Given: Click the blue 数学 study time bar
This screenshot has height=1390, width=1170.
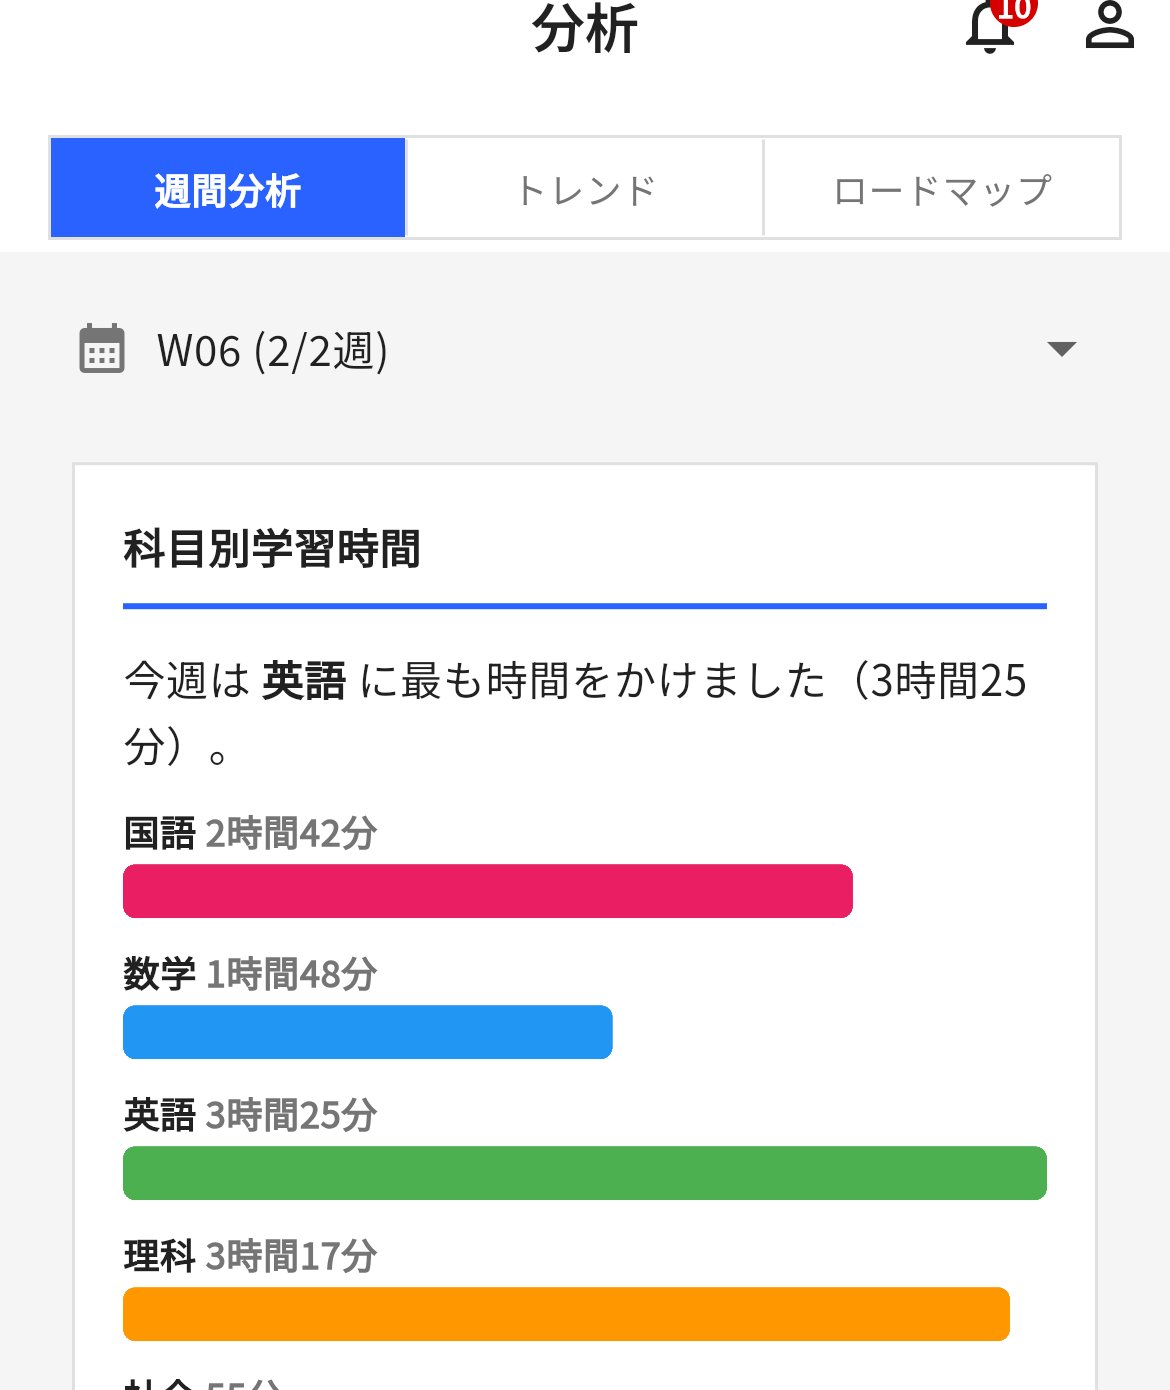Looking at the screenshot, I should point(367,1032).
